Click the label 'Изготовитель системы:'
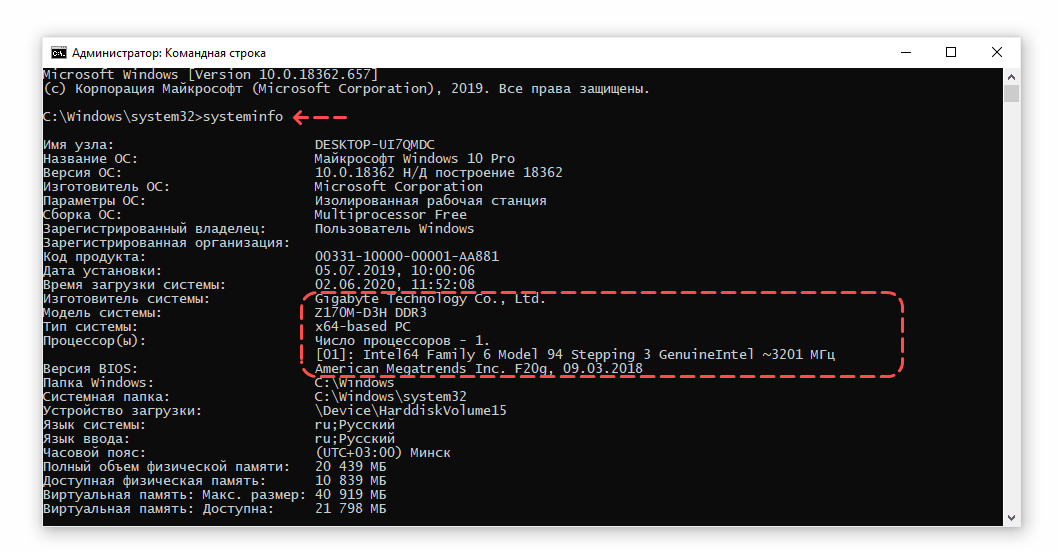The image size is (1058, 552). [127, 298]
